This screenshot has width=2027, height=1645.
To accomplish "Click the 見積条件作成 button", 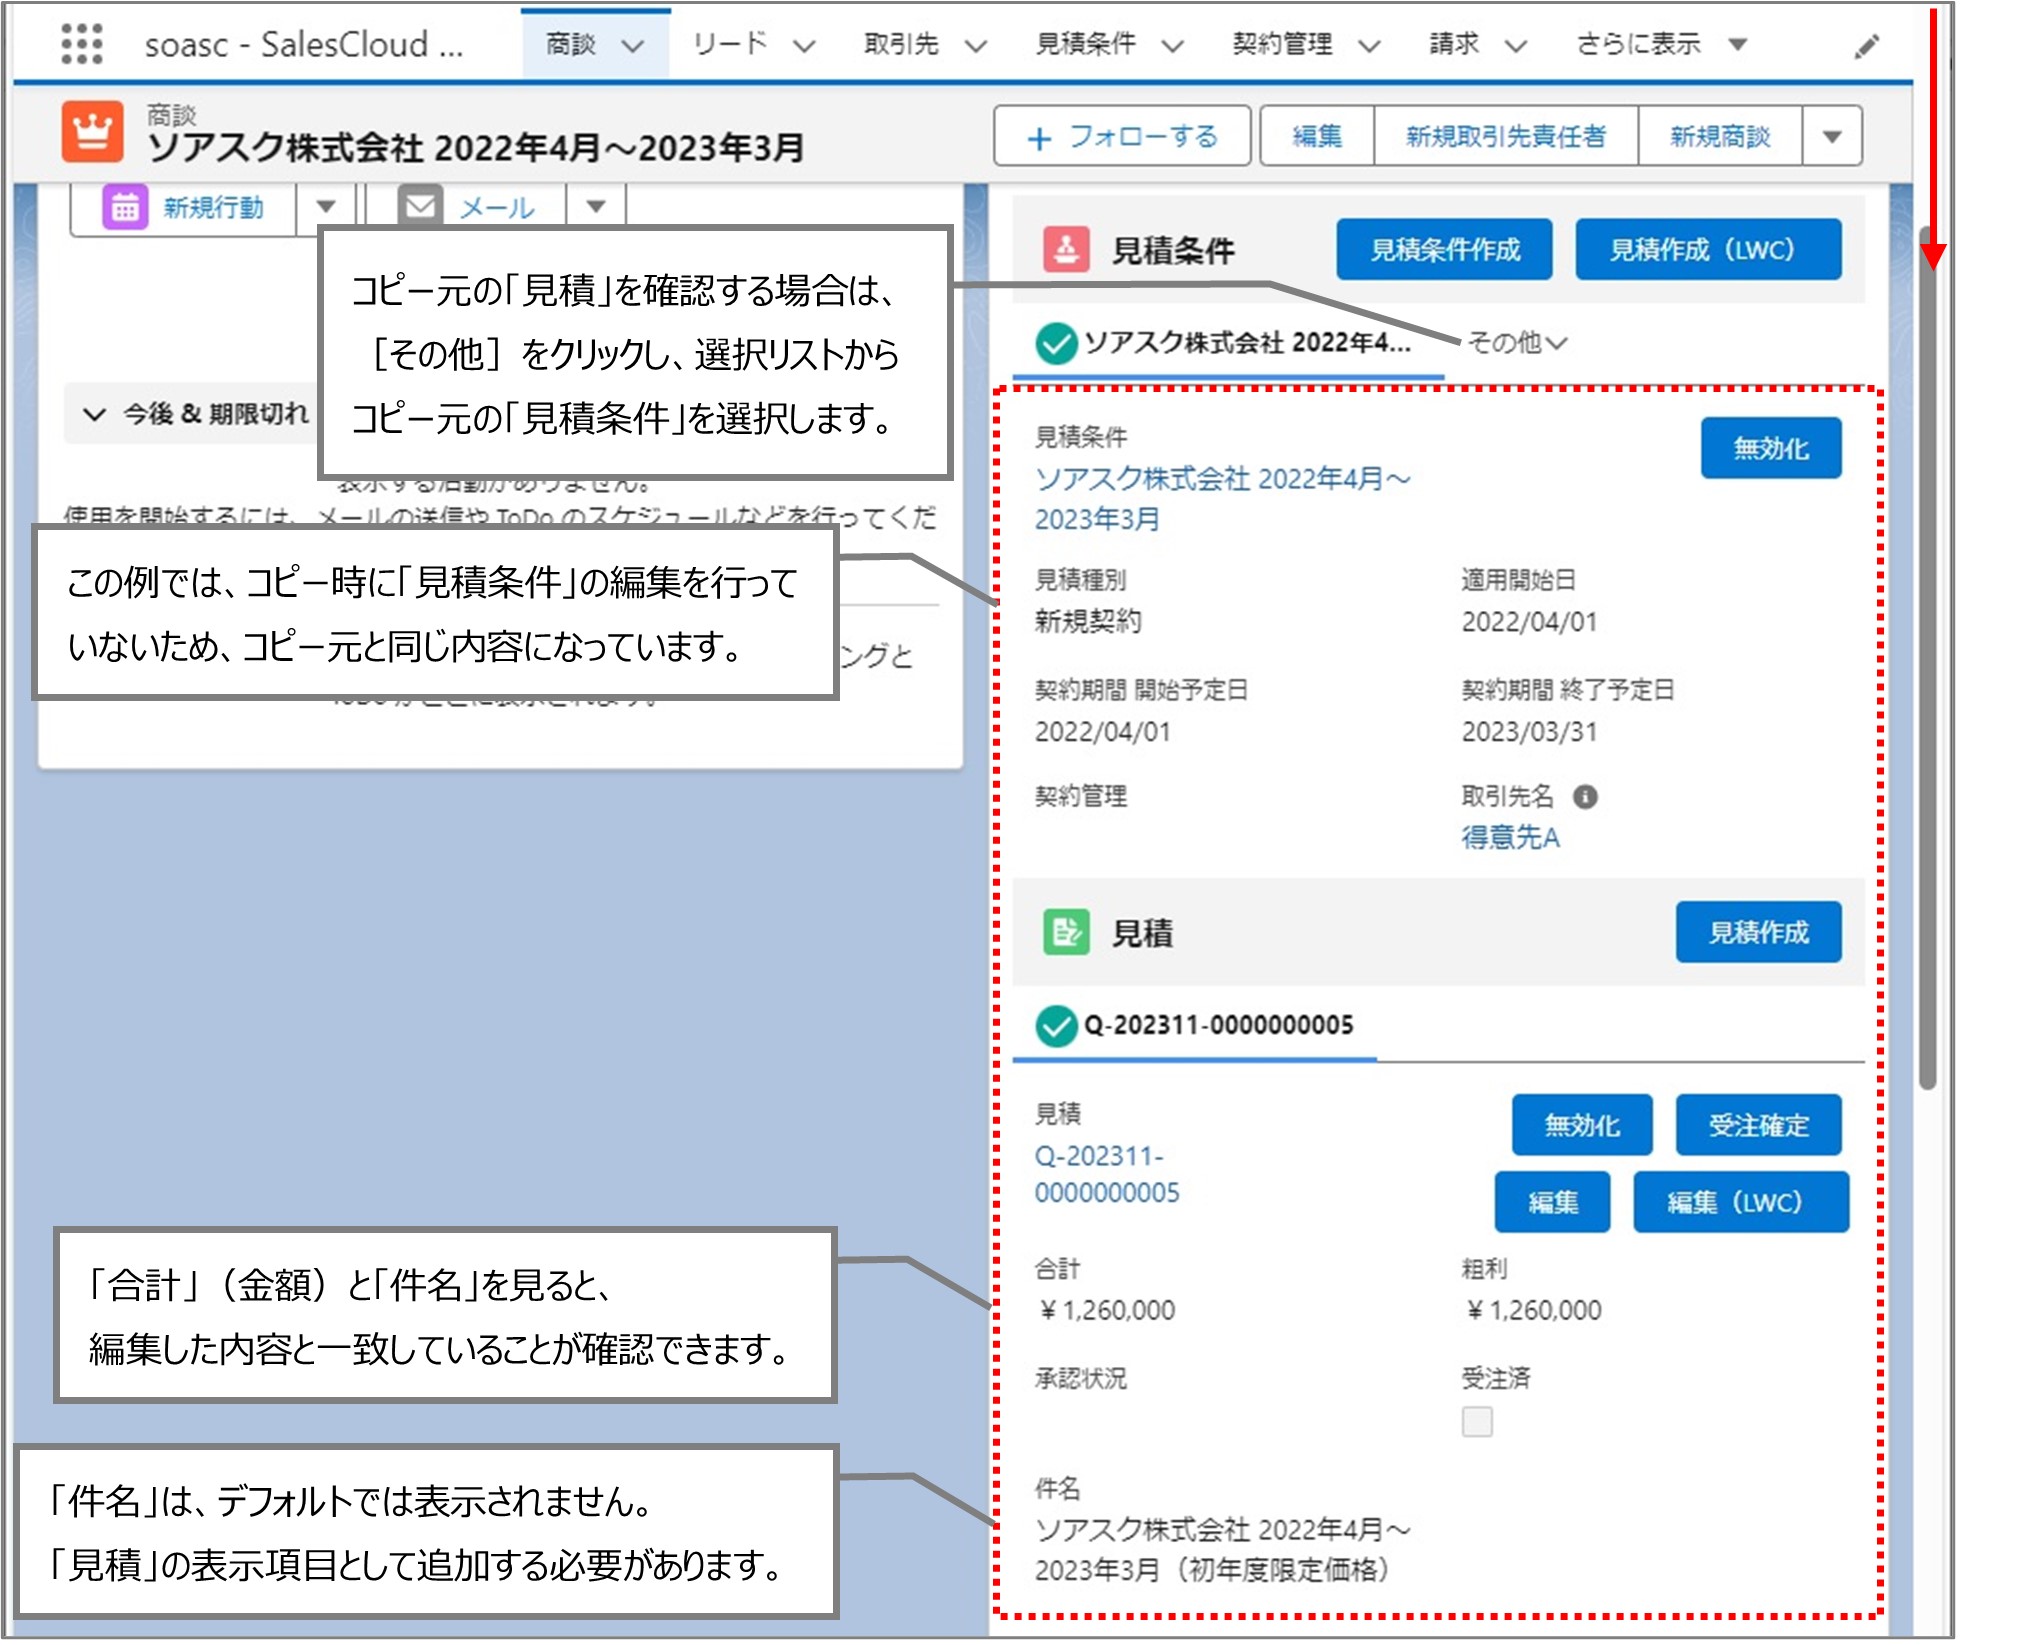I will click(x=1444, y=250).
